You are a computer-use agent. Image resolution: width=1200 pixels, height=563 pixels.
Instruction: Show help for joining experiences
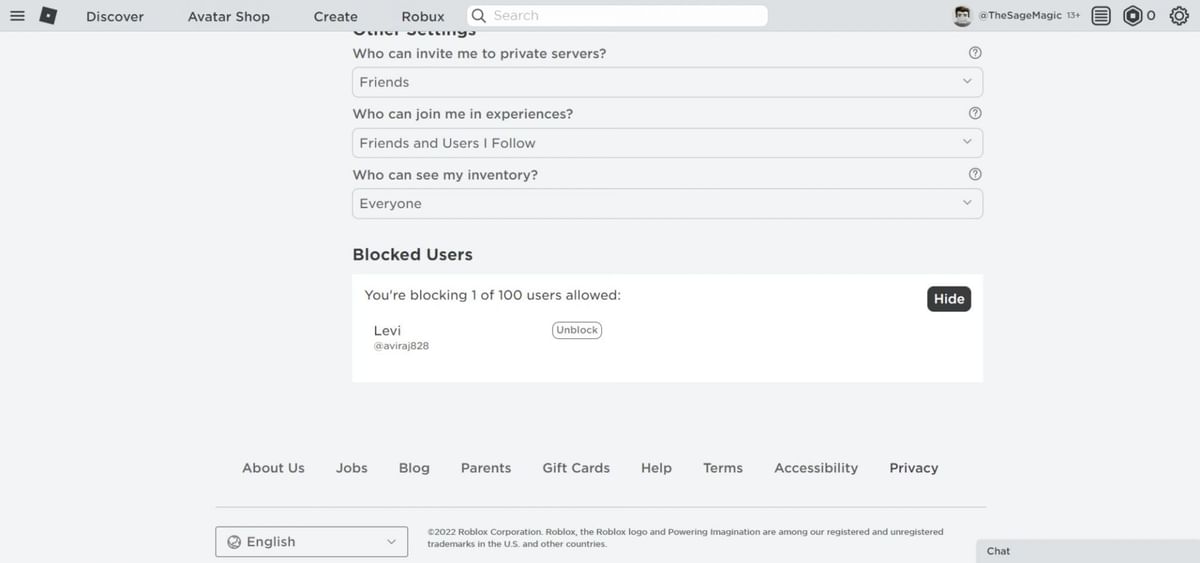(976, 114)
